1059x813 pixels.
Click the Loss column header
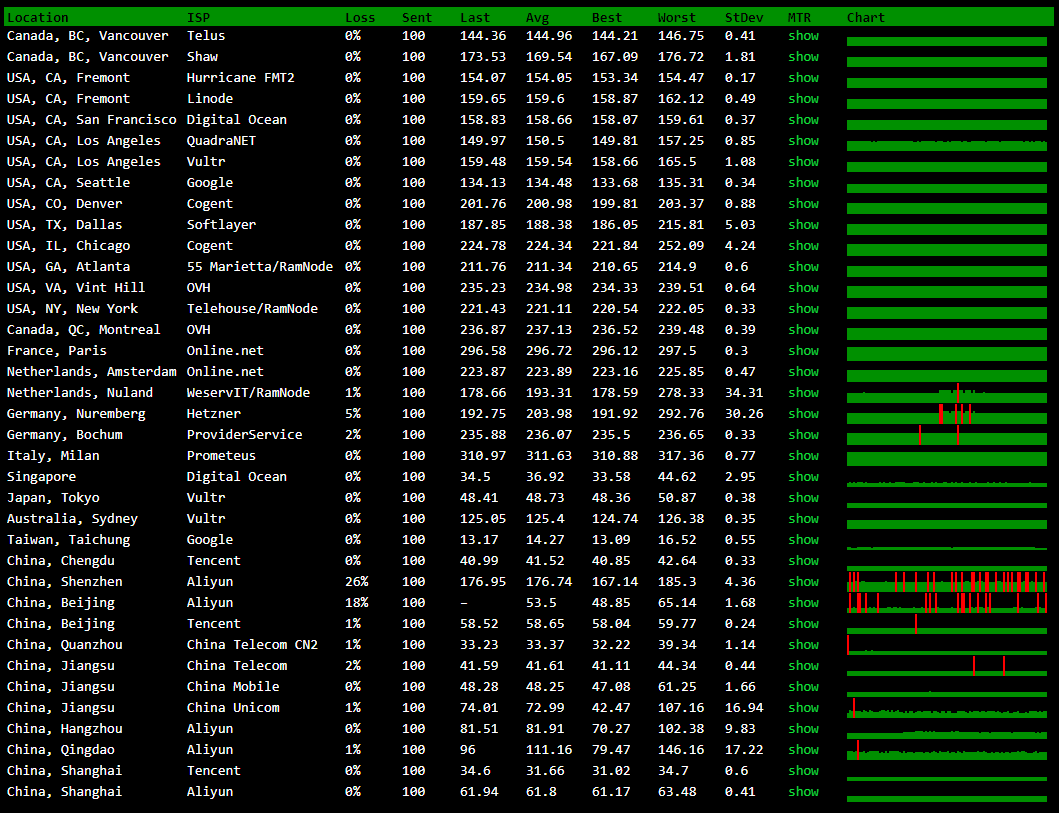click(x=360, y=17)
